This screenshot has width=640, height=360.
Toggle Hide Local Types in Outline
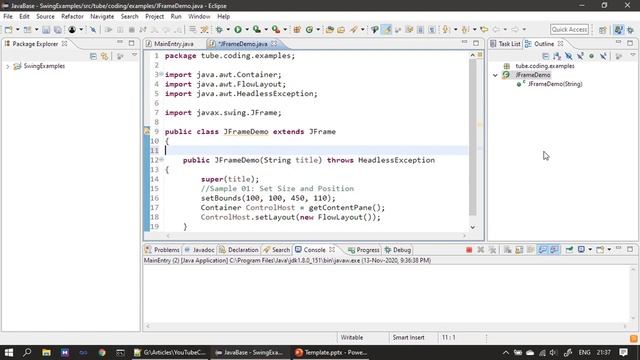pos(603,56)
